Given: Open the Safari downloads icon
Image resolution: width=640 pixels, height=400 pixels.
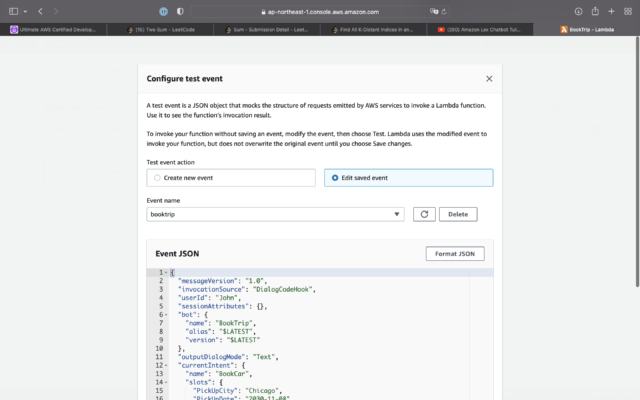Looking at the screenshot, I should 578,11.
